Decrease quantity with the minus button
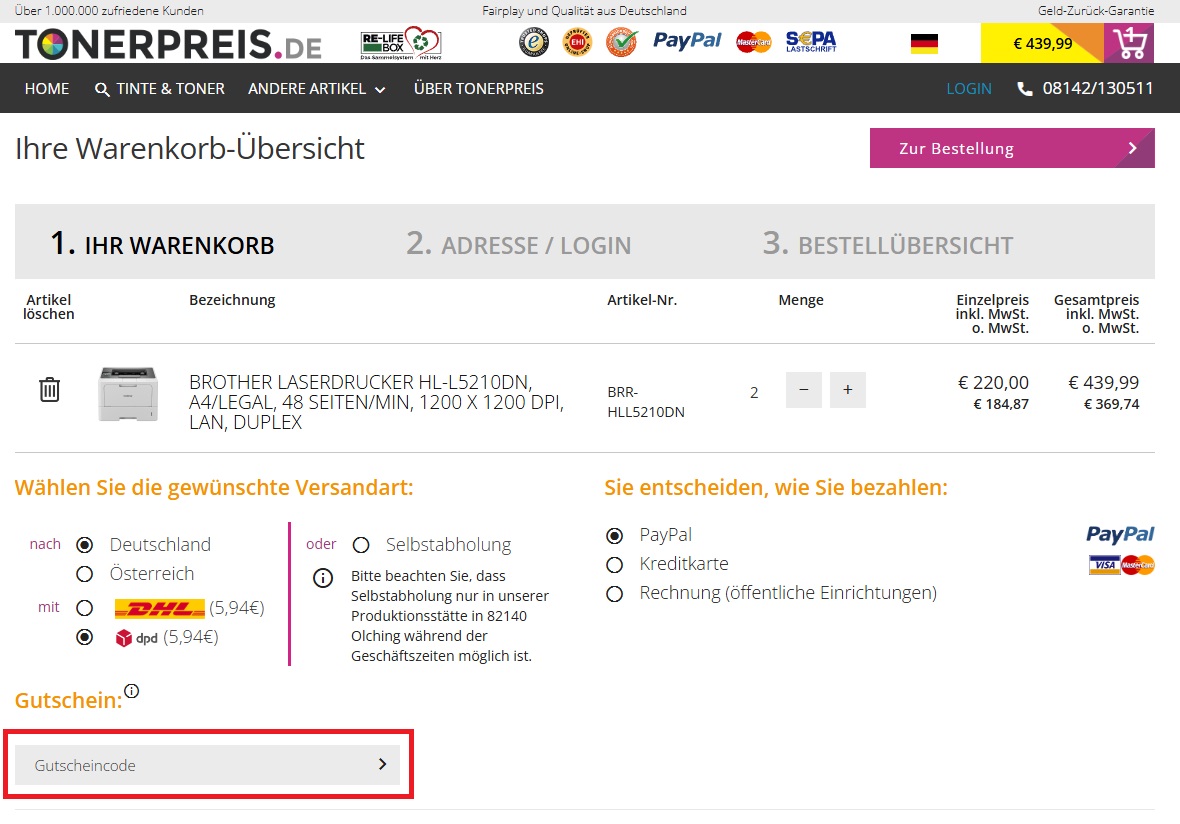 pos(804,390)
